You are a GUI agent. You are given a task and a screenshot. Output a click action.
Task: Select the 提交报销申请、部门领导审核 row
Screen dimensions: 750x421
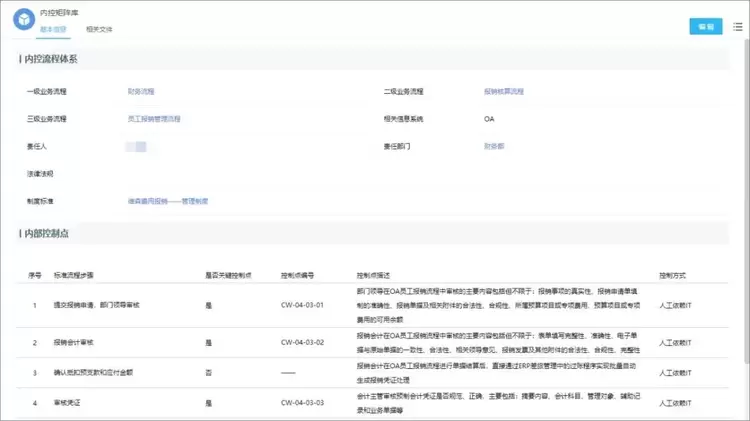94,305
